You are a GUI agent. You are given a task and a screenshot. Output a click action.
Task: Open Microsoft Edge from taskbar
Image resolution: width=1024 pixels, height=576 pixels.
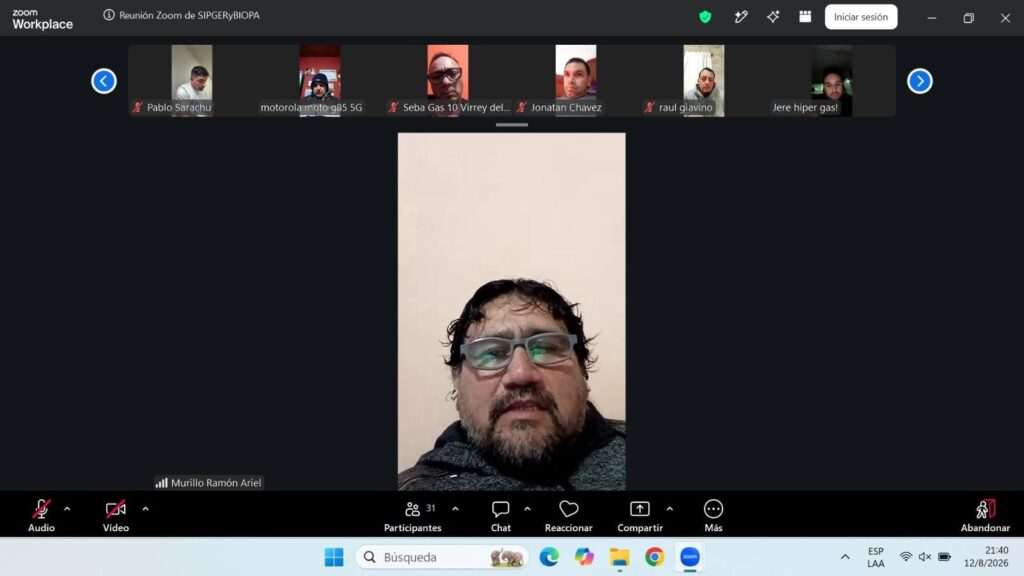pyautogui.click(x=549, y=557)
